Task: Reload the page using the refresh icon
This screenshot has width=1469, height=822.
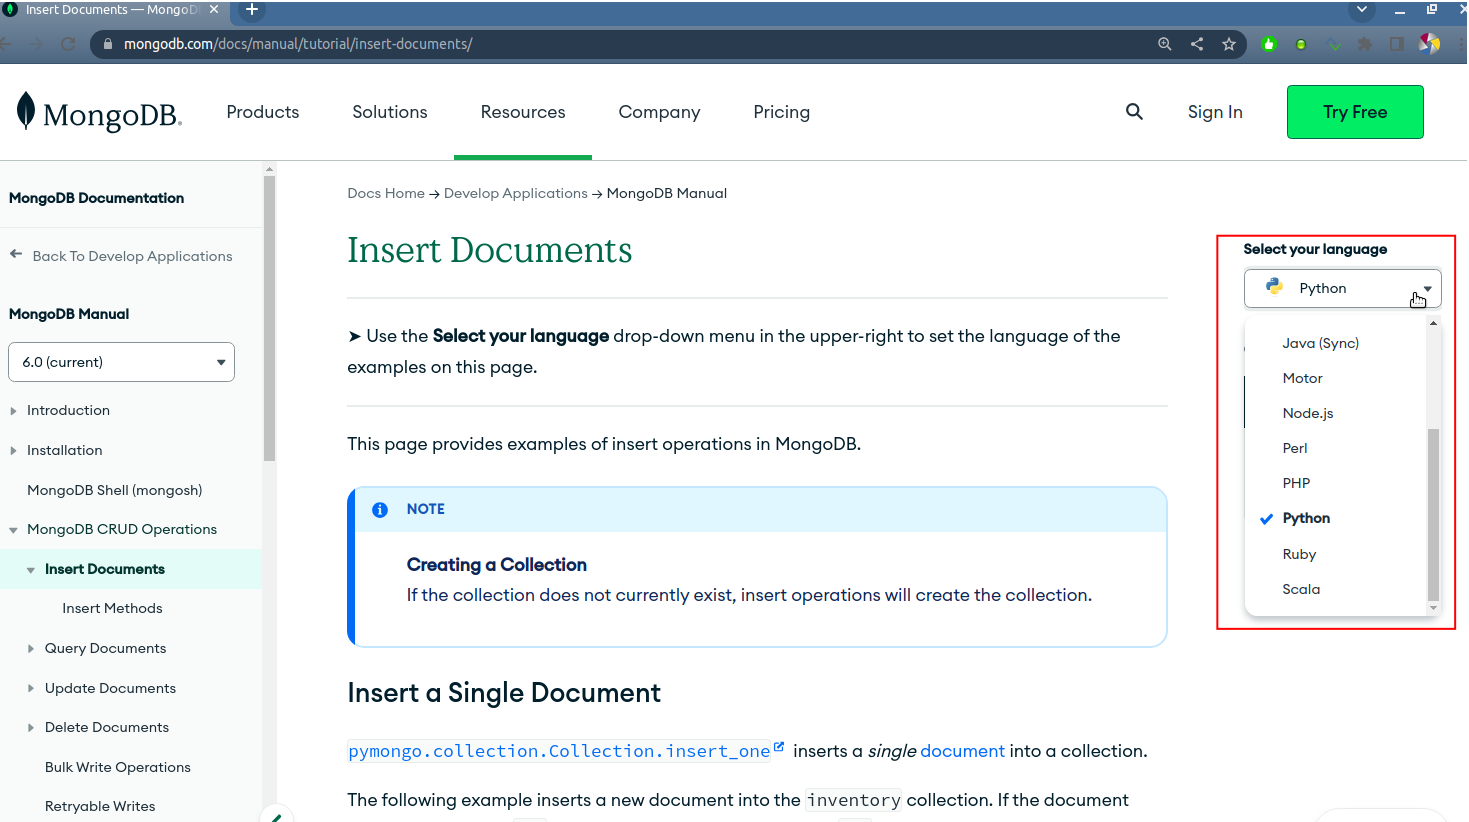Action: pos(68,44)
